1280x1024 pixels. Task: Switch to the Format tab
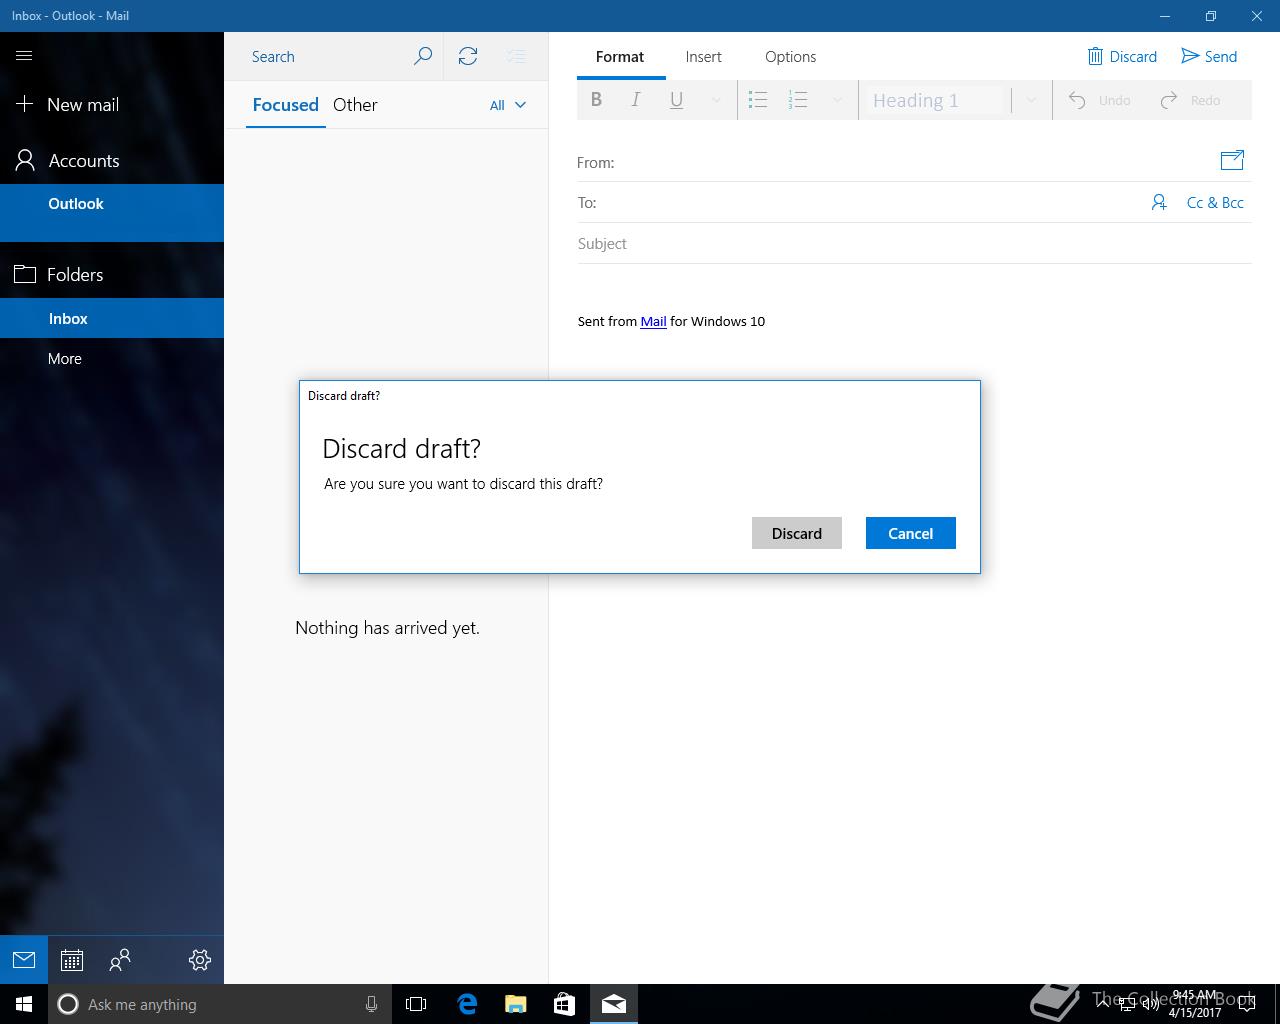point(620,56)
